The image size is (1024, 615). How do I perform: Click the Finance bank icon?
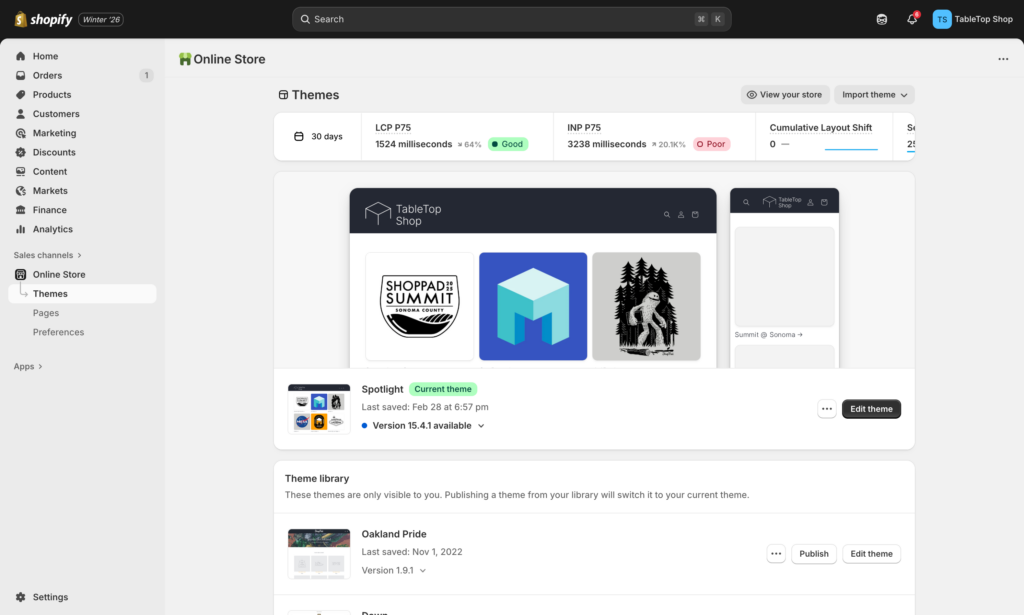[21, 210]
